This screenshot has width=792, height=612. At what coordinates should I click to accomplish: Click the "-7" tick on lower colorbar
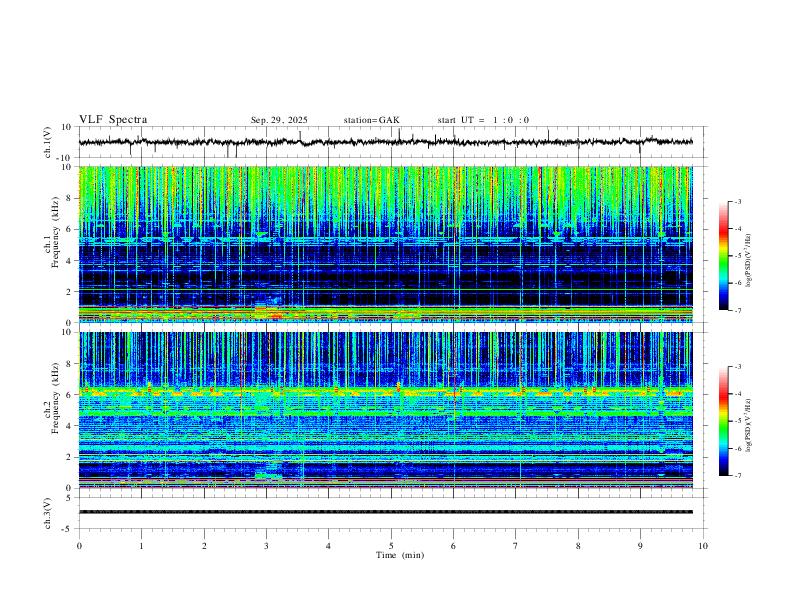coord(738,476)
